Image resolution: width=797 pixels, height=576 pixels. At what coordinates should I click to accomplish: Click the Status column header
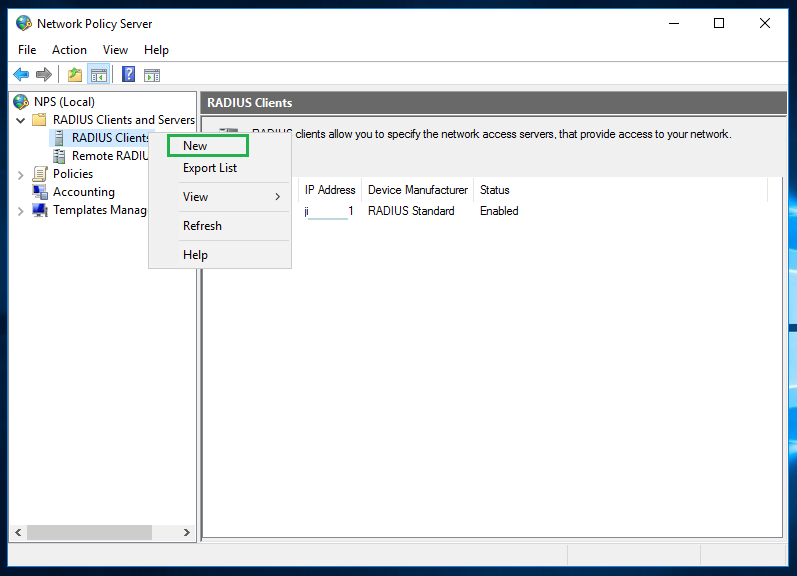(495, 190)
